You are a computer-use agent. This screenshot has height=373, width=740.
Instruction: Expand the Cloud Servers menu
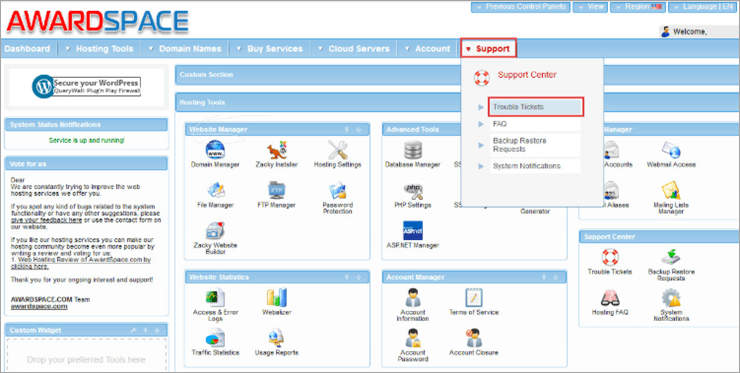353,49
